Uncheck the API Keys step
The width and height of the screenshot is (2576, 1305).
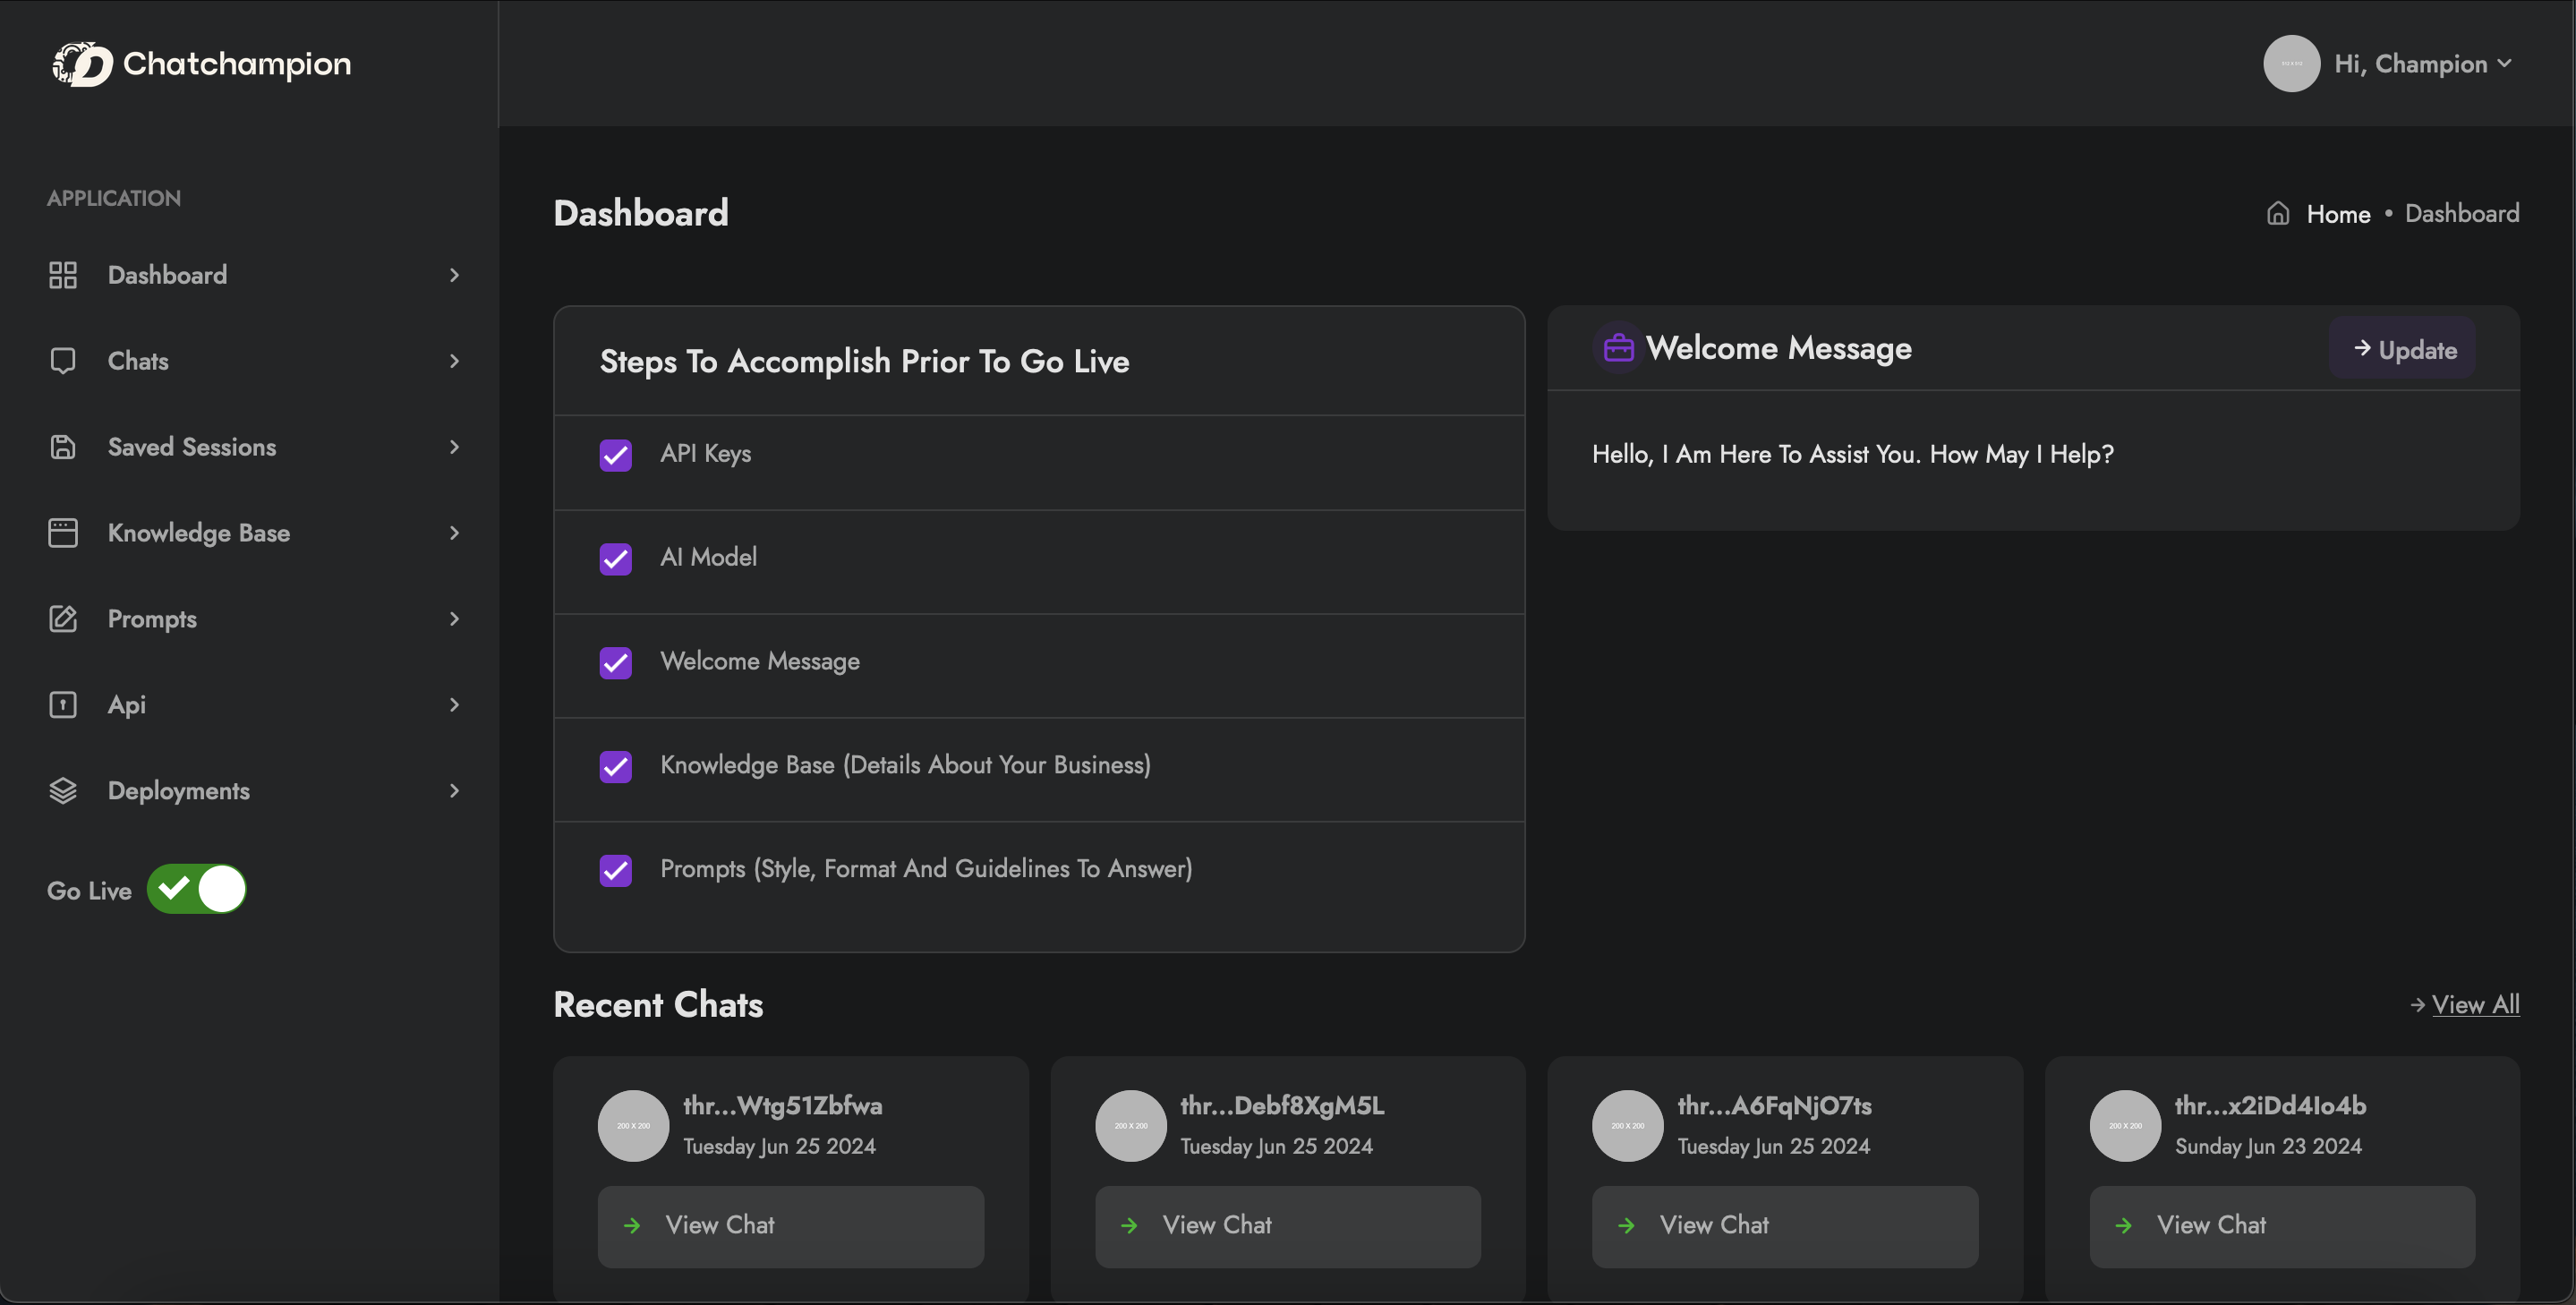click(x=615, y=455)
